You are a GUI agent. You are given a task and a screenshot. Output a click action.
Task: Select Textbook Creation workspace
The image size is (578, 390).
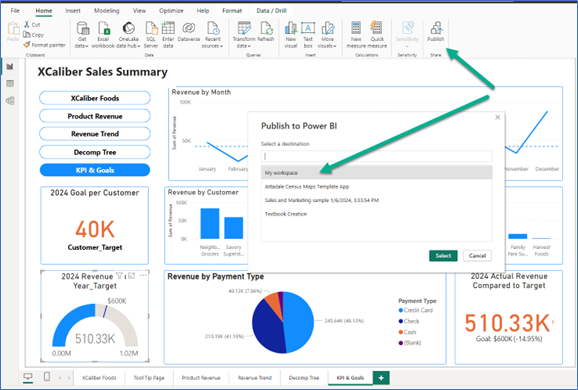coord(377,214)
